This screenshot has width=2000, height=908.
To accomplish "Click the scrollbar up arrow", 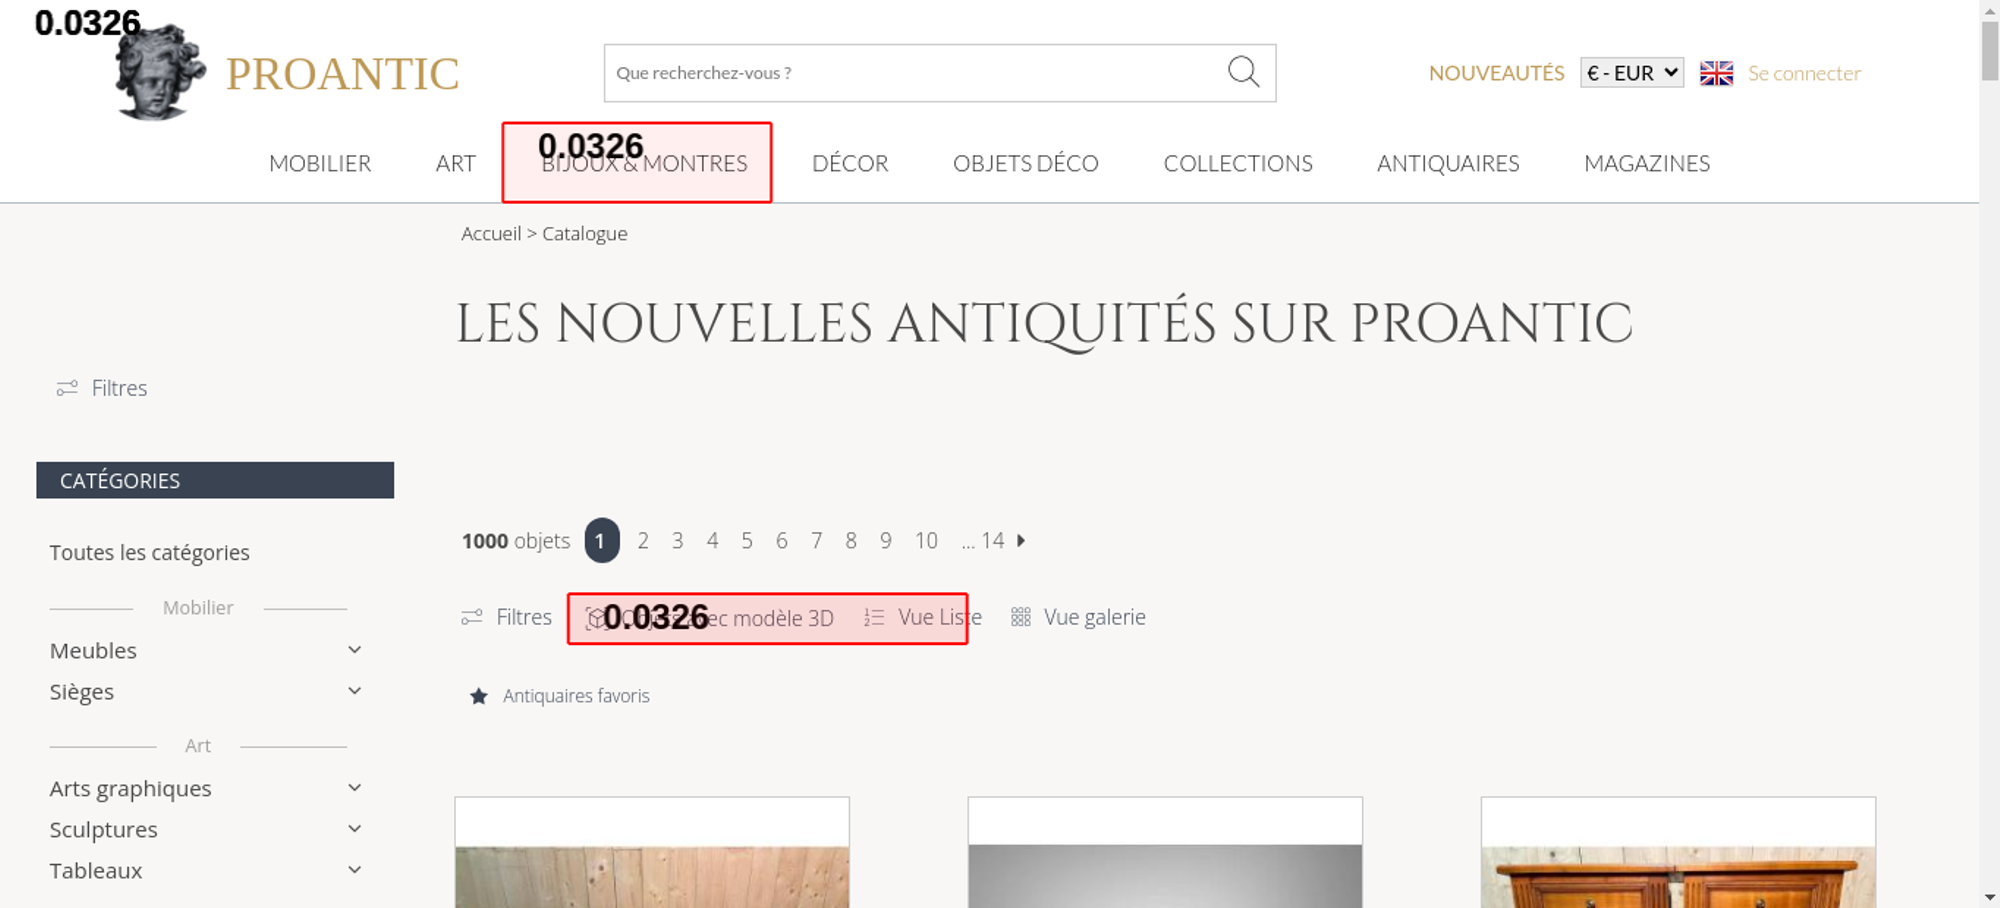I will pos(1990,9).
